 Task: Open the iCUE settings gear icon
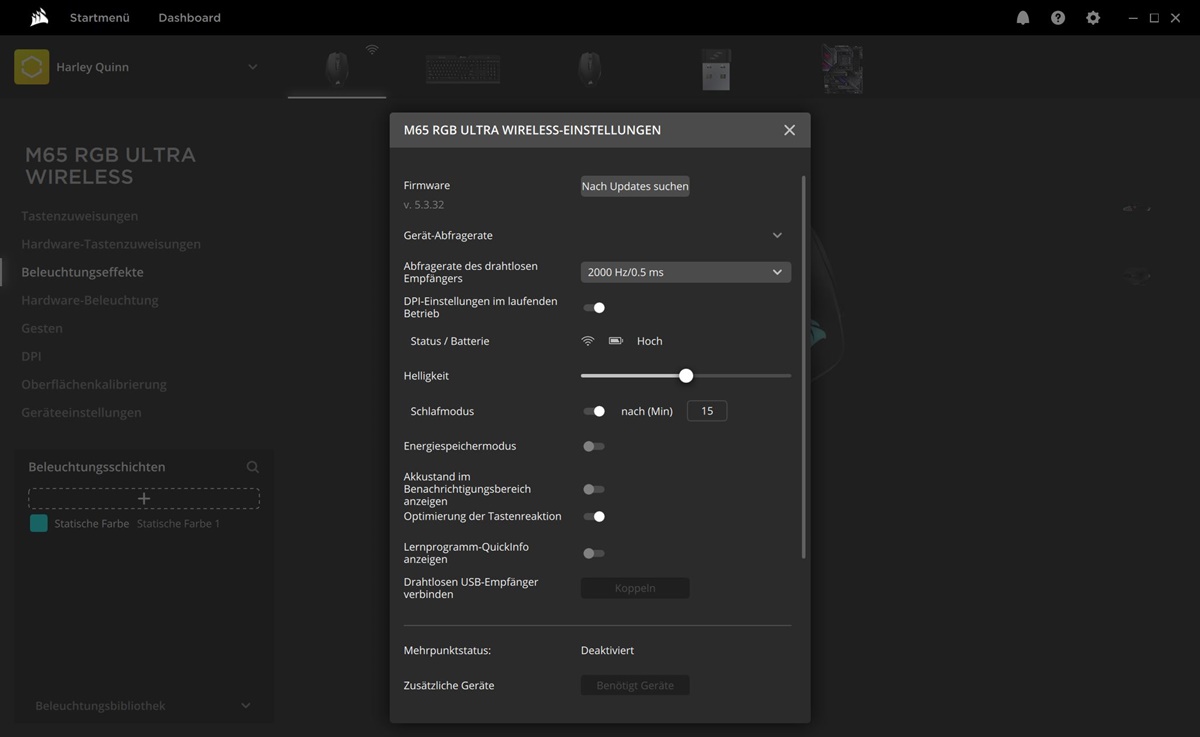(1093, 18)
